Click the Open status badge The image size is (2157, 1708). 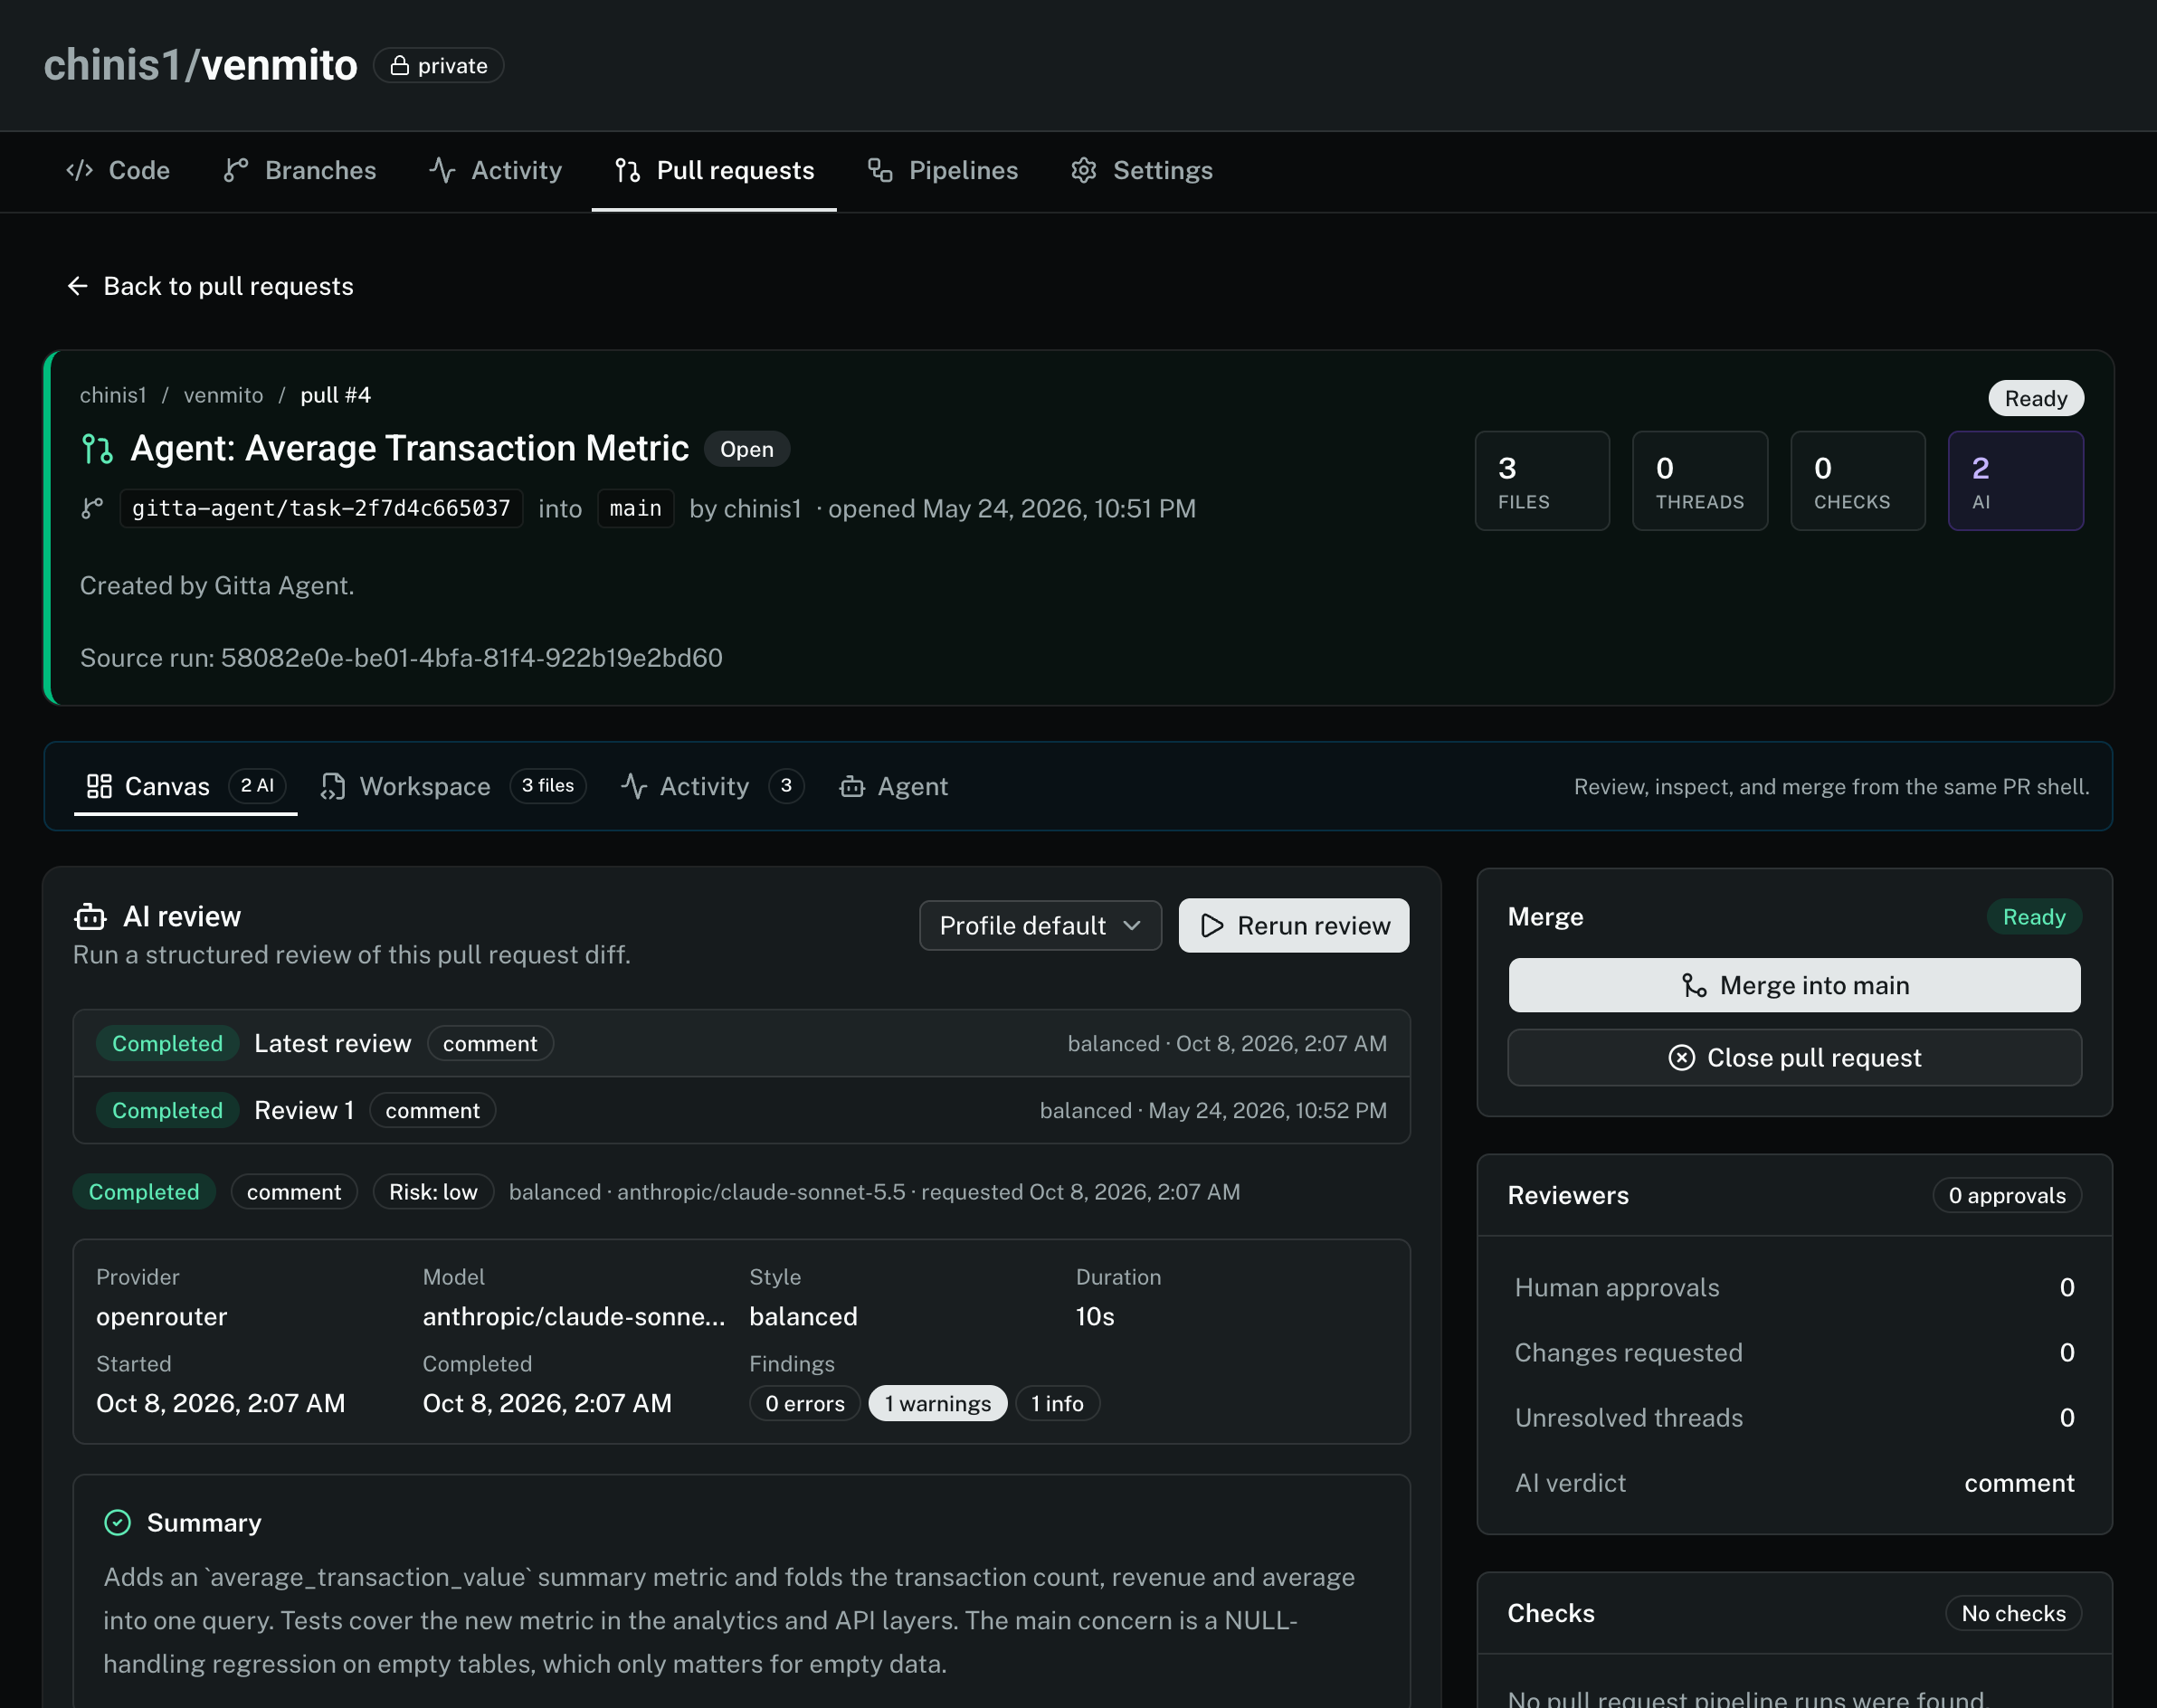click(747, 449)
